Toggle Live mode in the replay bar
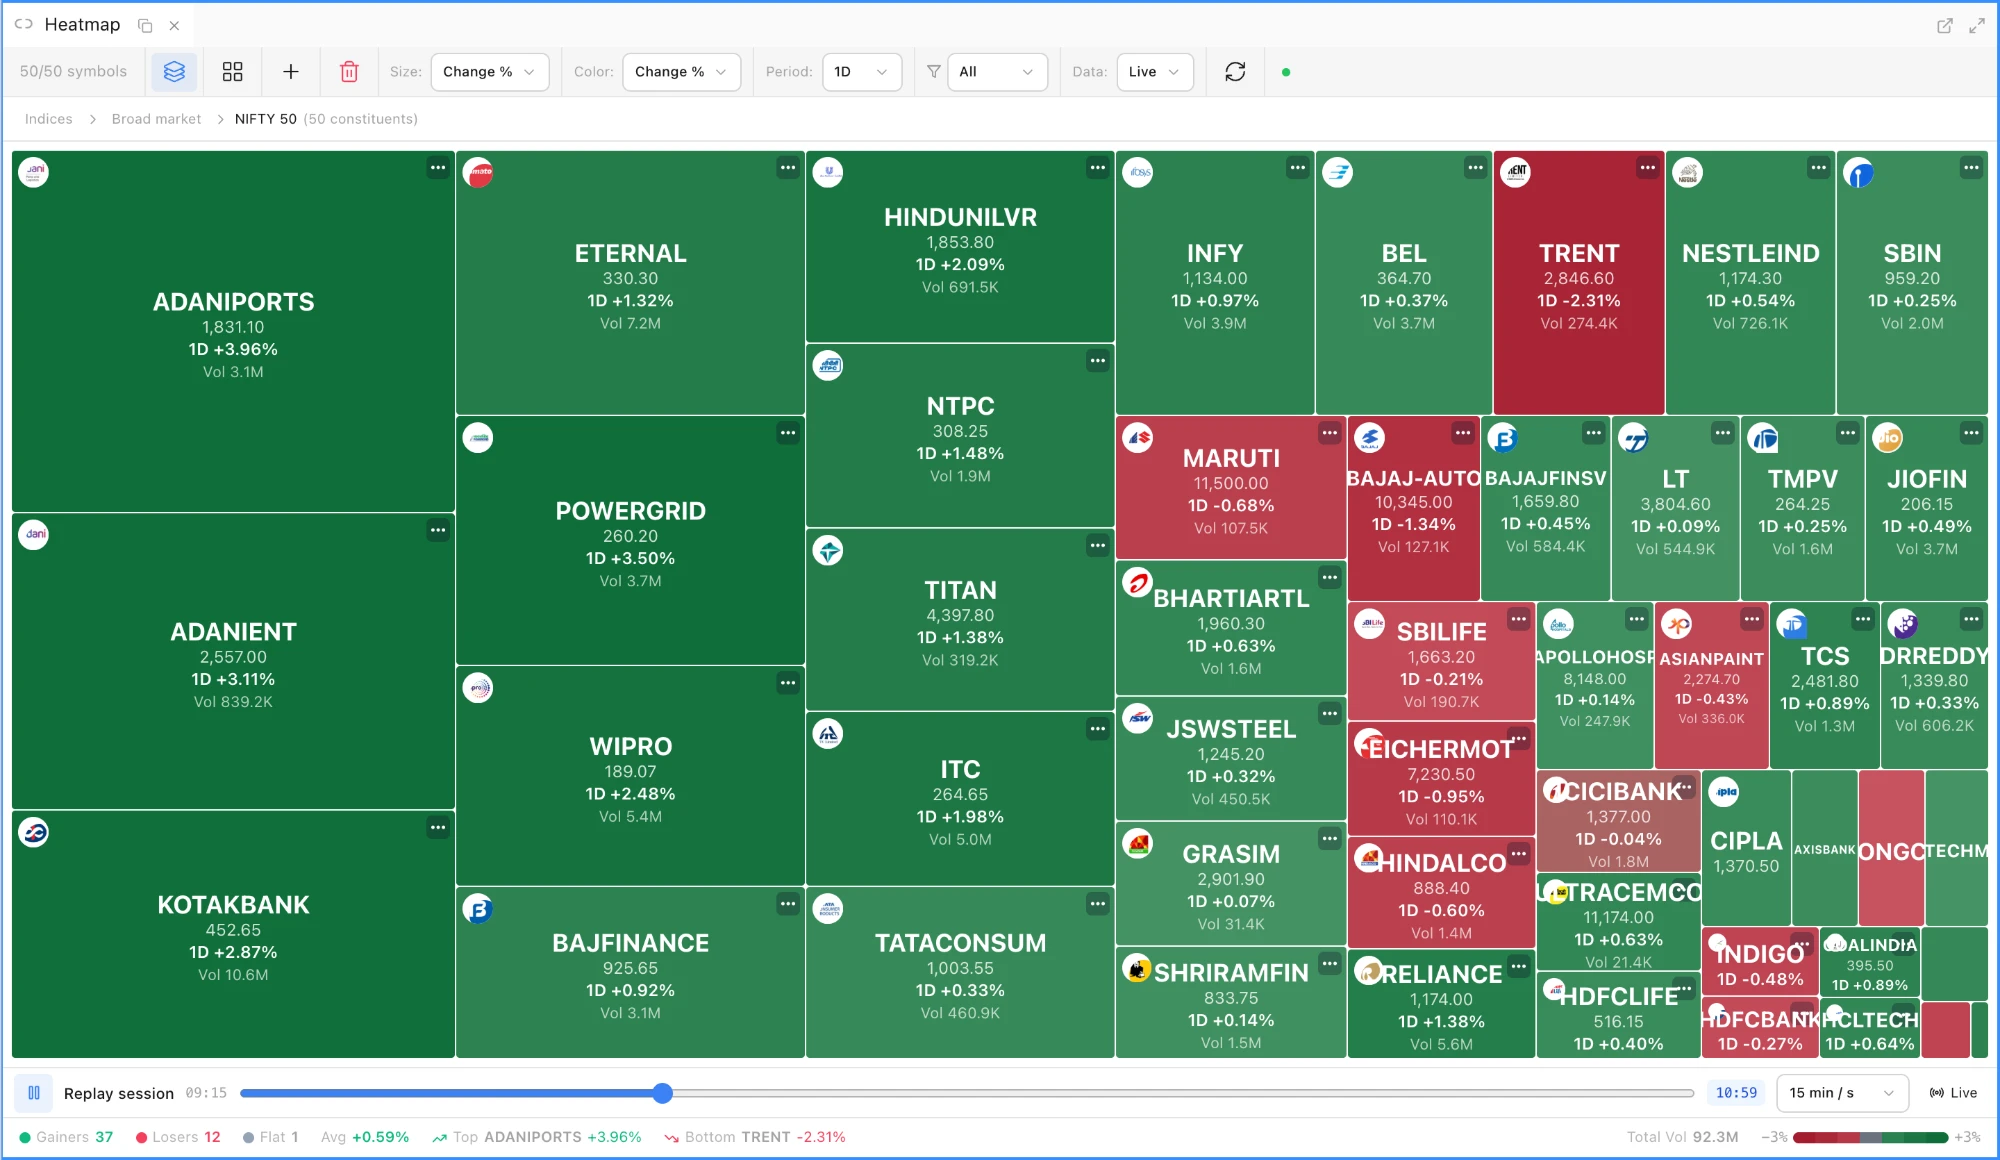 pyautogui.click(x=1953, y=1093)
